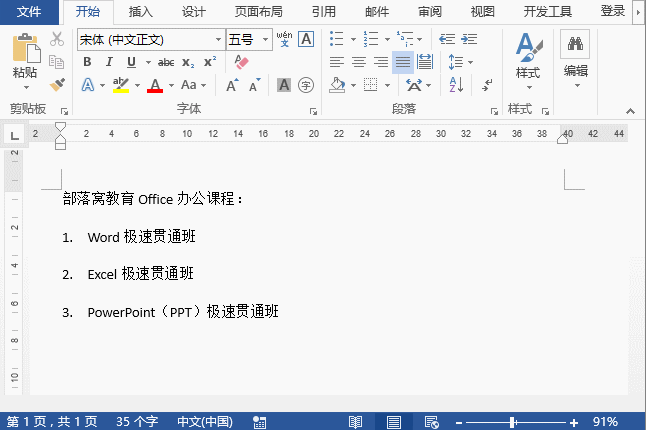Toggle justified alignment
646x430 pixels.
[x=403, y=62]
